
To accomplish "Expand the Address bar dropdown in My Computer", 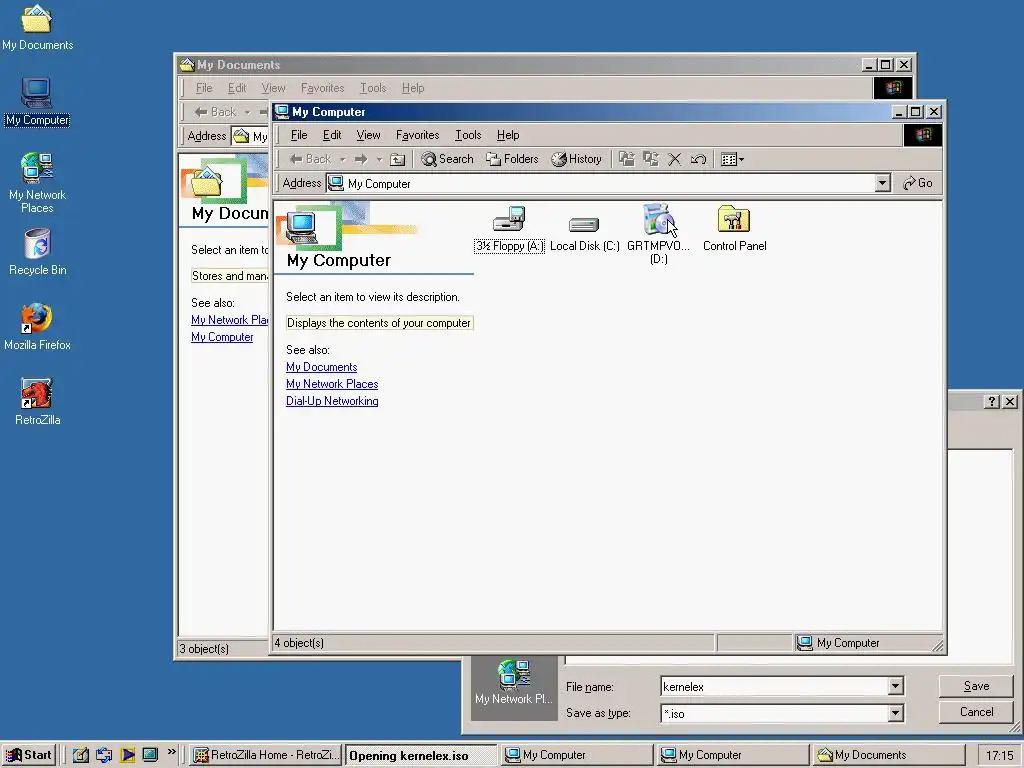I will pyautogui.click(x=882, y=184).
